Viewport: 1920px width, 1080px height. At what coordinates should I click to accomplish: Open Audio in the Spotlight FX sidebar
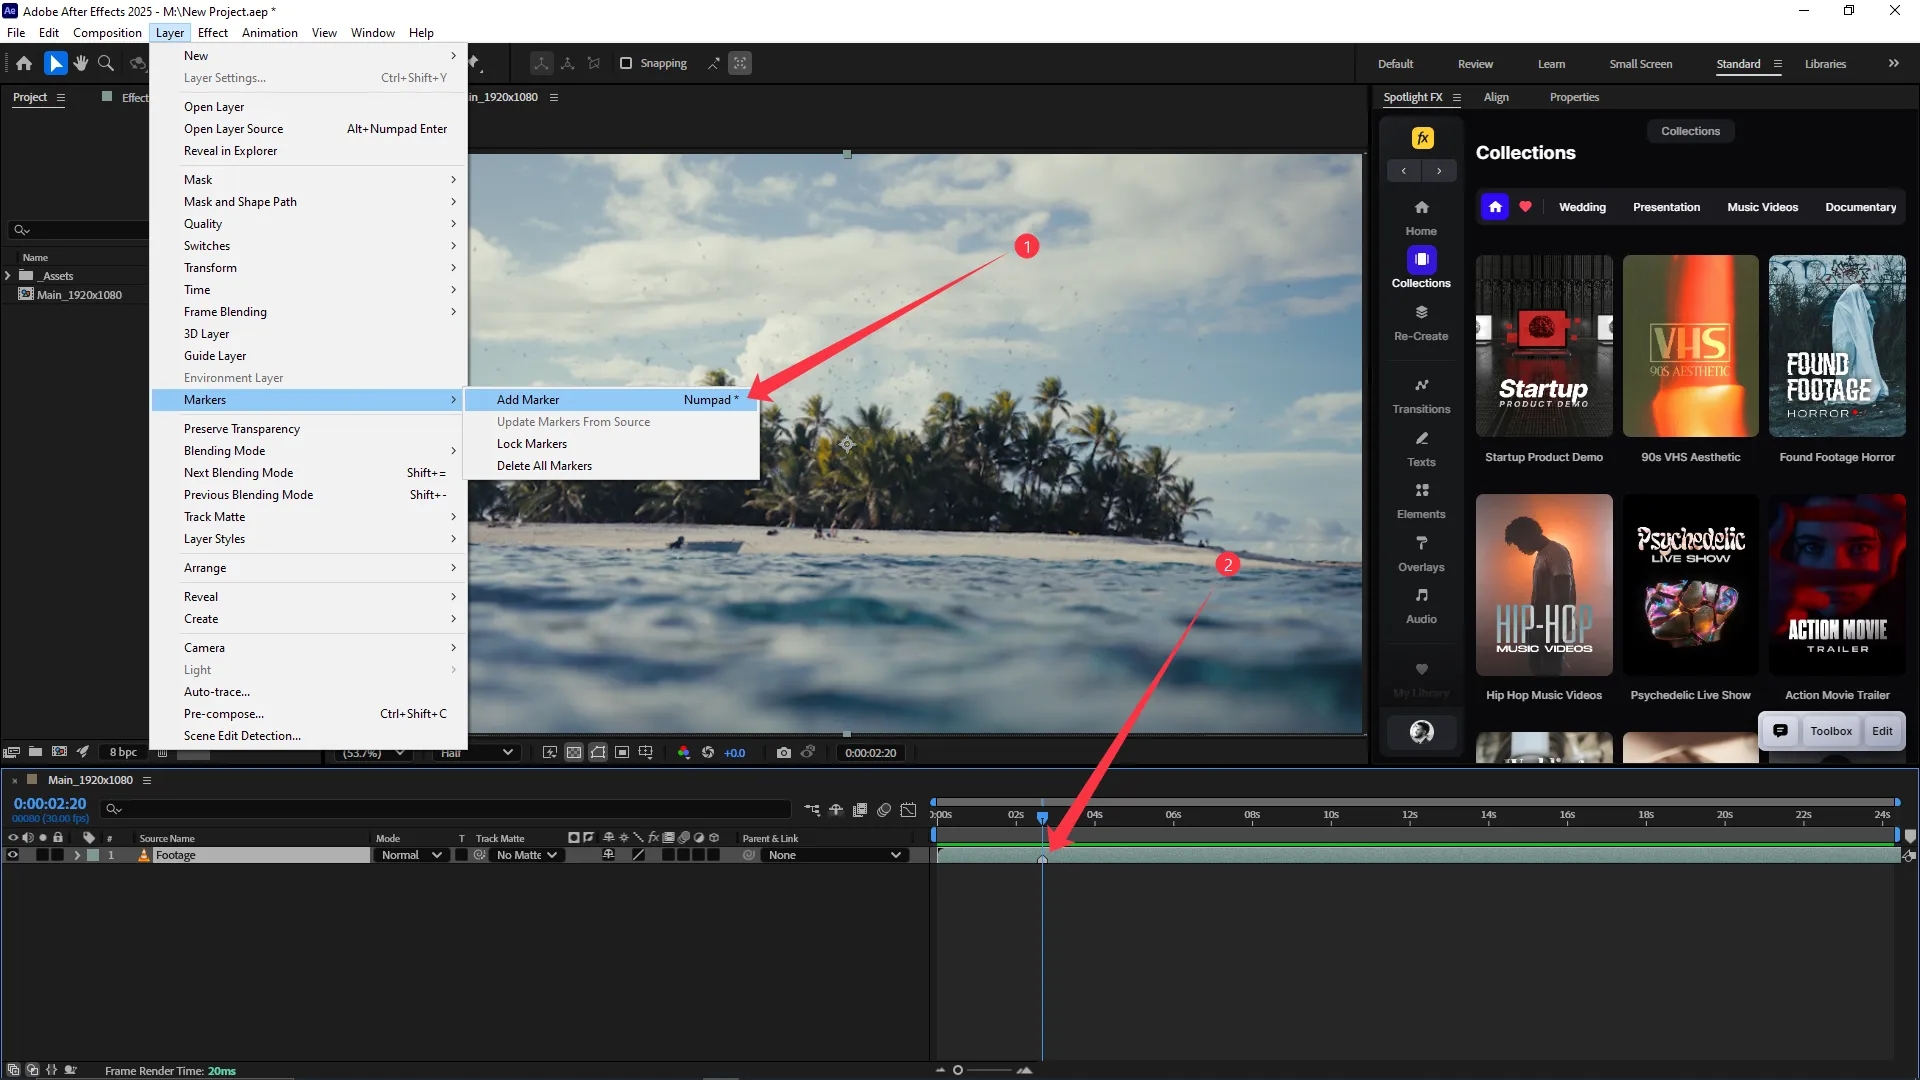click(1421, 606)
